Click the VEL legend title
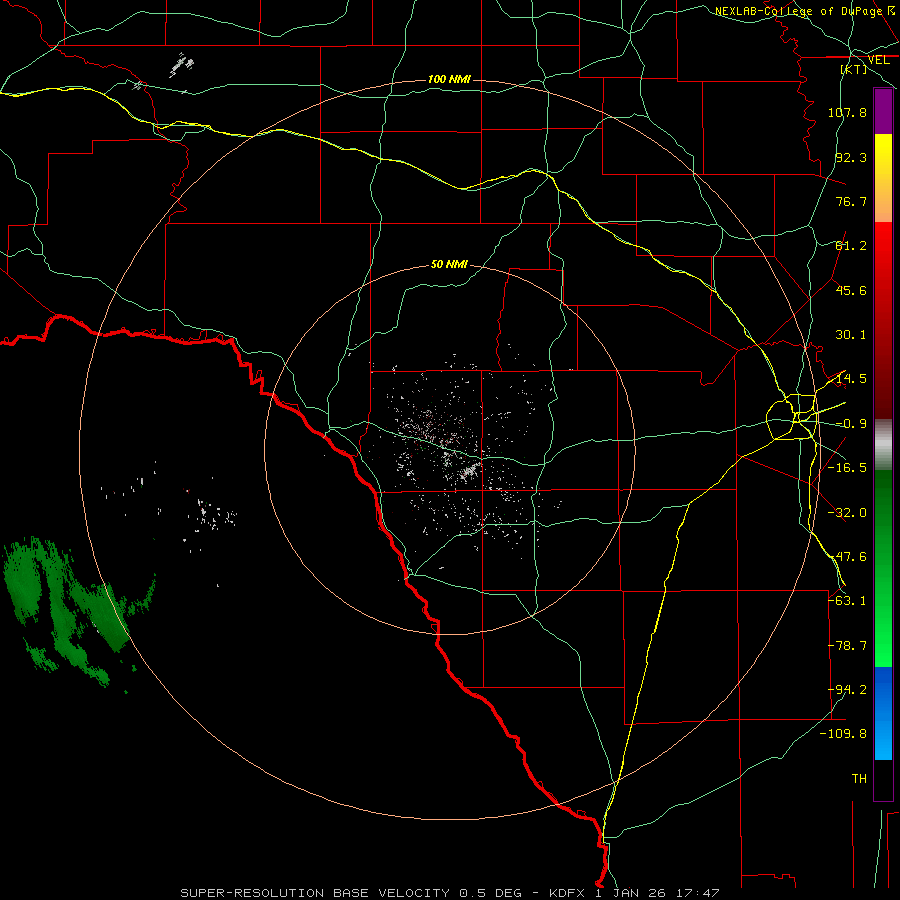This screenshot has width=900, height=900. point(878,60)
